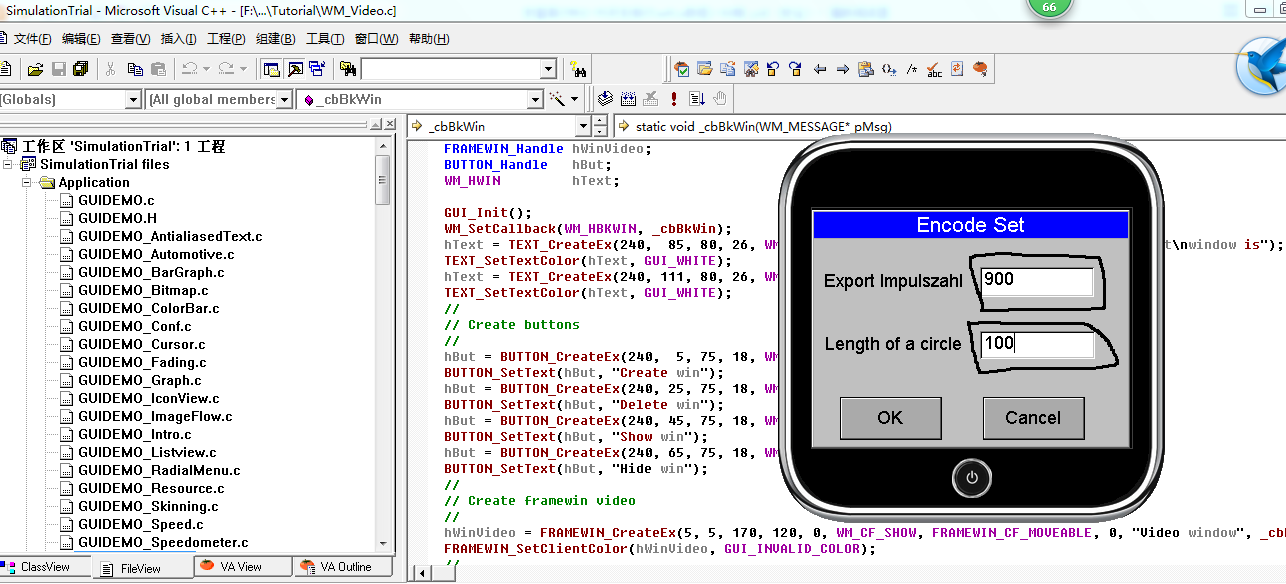The image size is (1286, 584).
Task: Click OK in Encode Set dialog
Action: [x=890, y=418]
